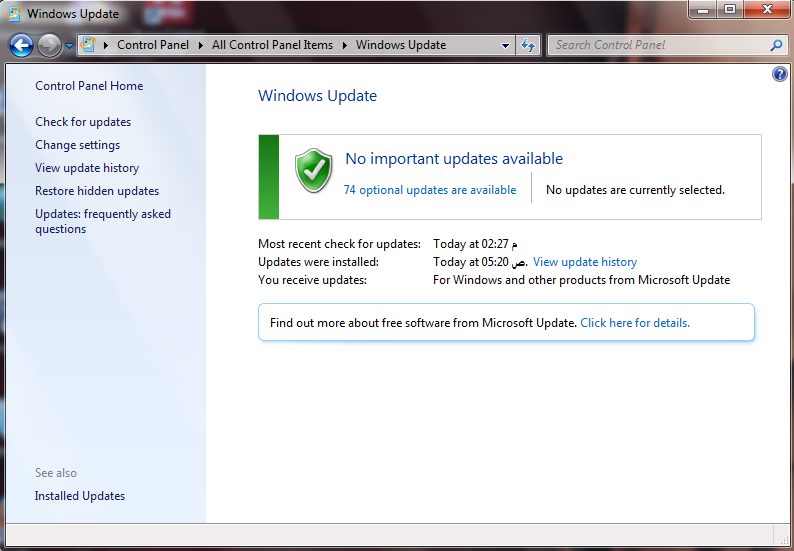794x551 pixels.
Task: Click the Back navigation arrow button
Action: (22, 45)
